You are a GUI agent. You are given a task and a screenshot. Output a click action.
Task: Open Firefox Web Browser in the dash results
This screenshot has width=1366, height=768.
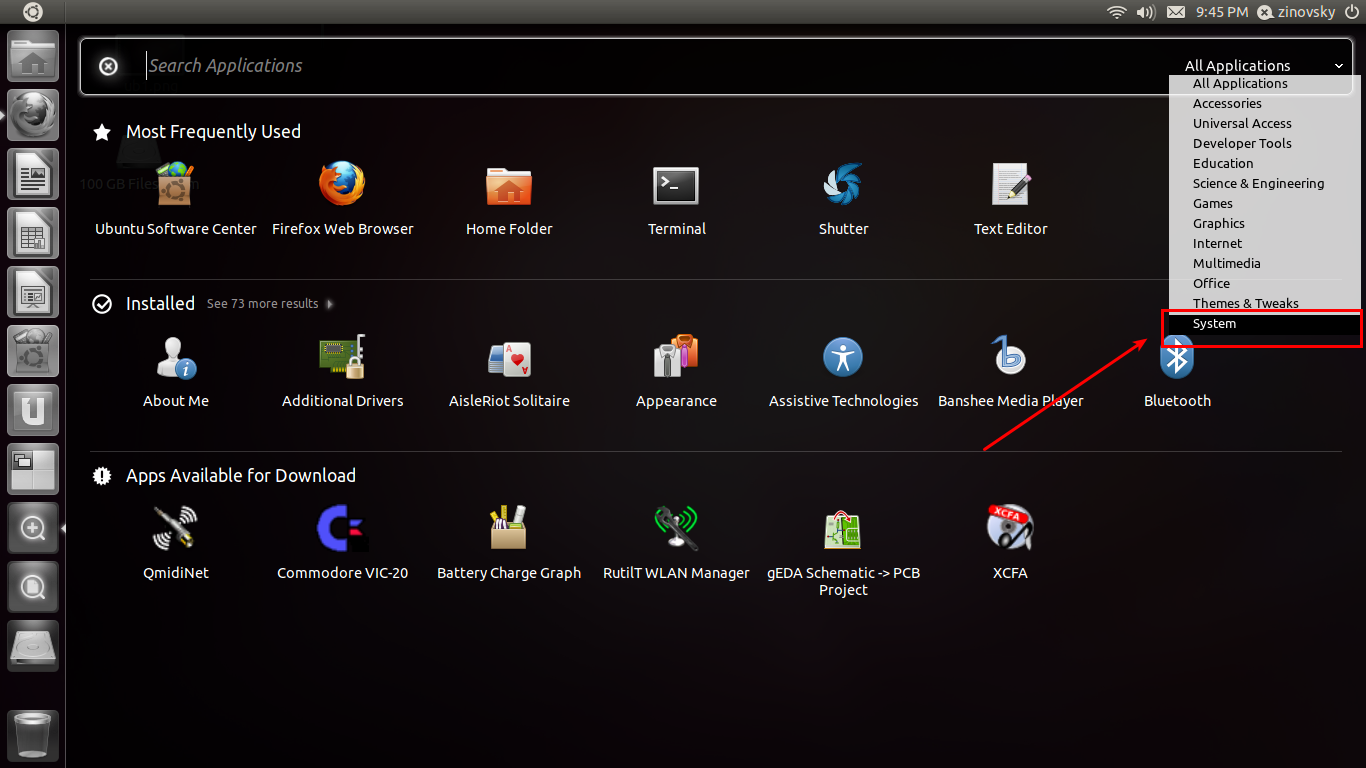[342, 200]
